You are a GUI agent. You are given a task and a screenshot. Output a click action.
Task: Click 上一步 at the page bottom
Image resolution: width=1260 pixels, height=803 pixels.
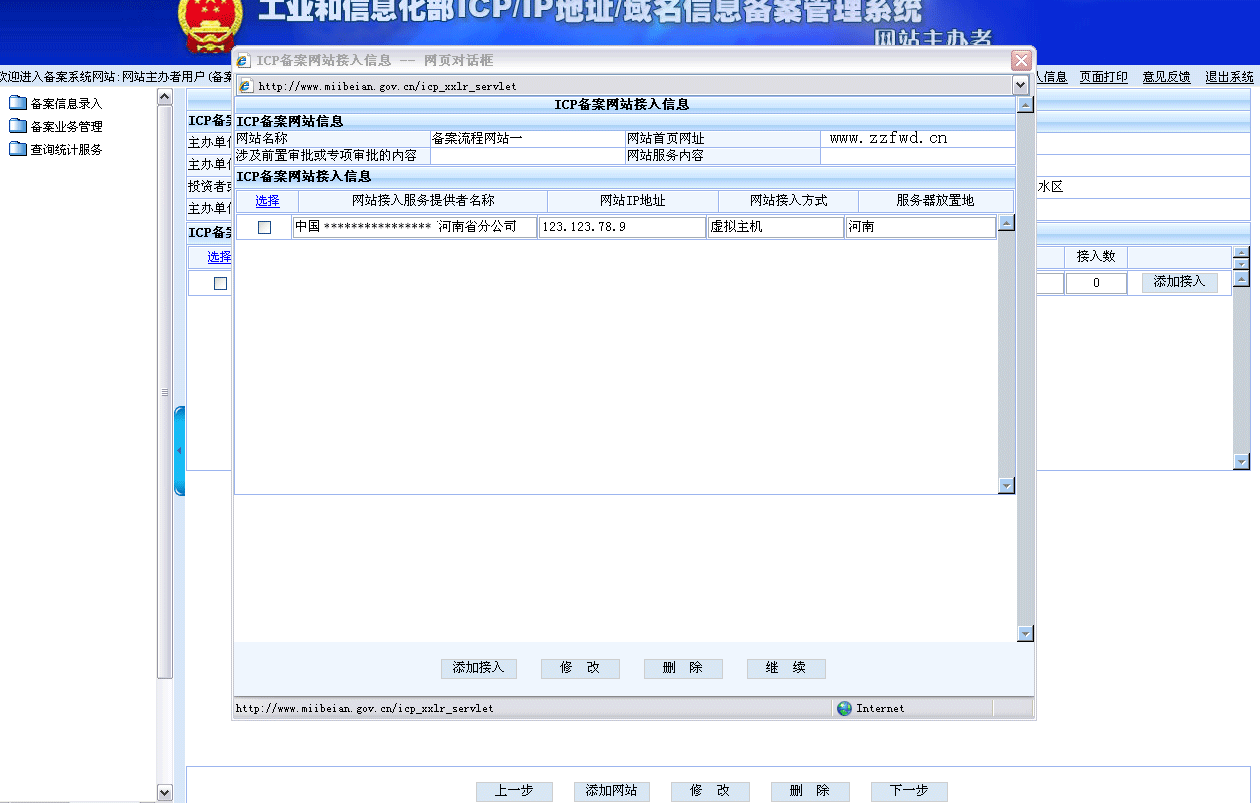point(514,791)
